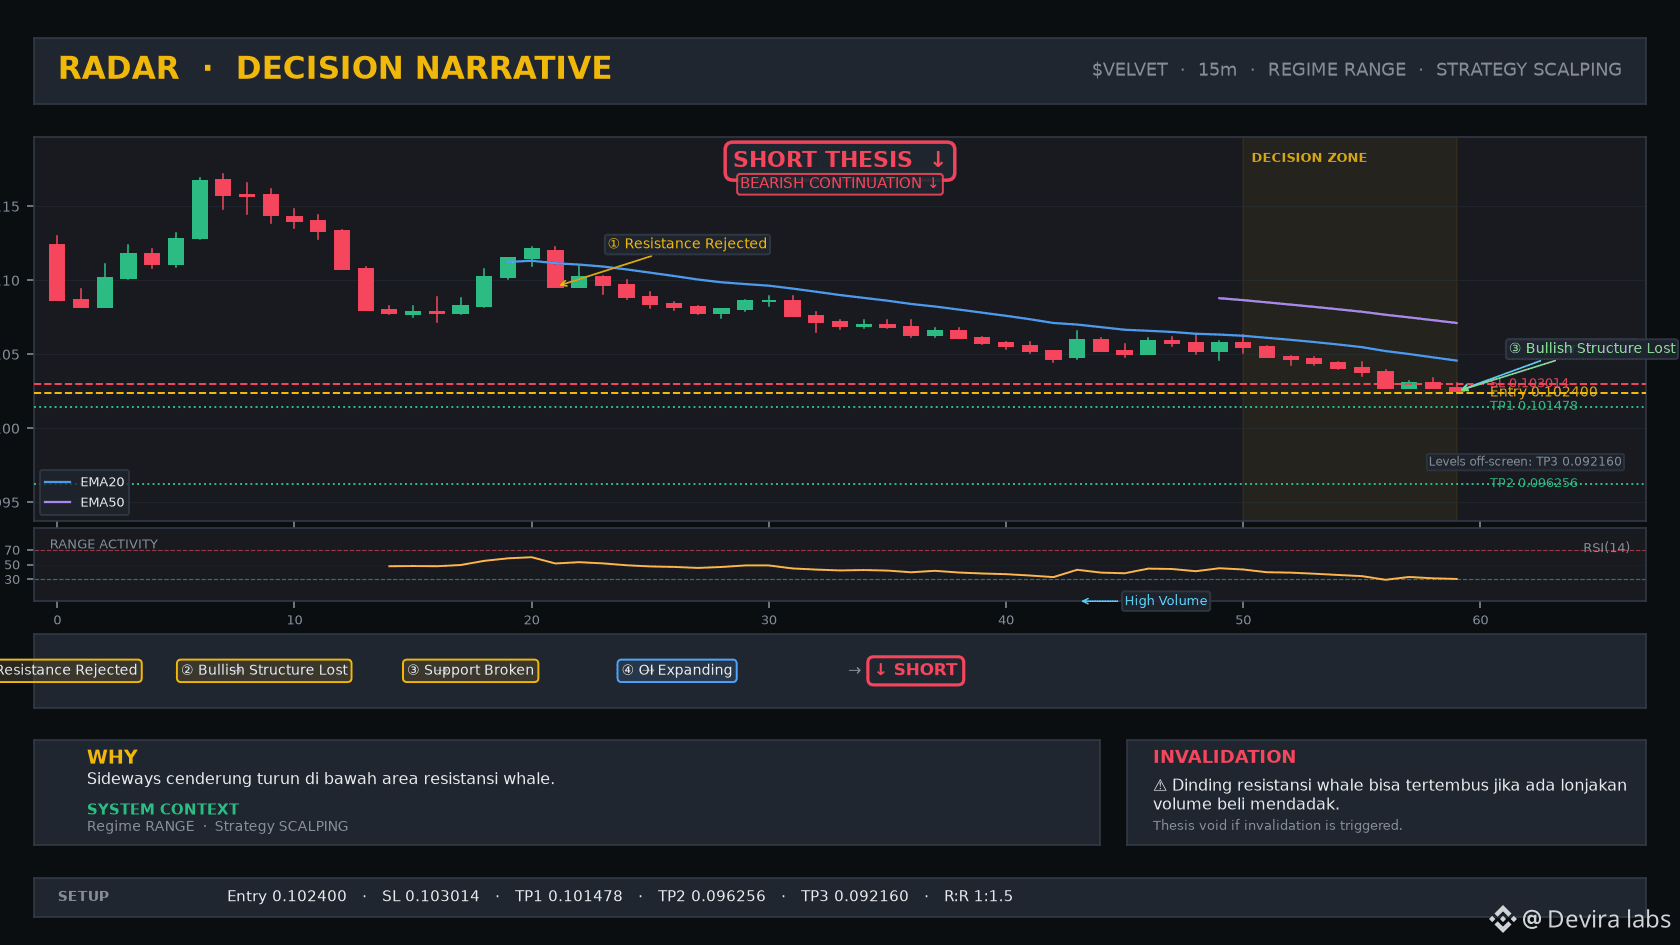Click the Entry 0.102400 level label on chart
Screen dimensions: 1680x945
click(1543, 392)
